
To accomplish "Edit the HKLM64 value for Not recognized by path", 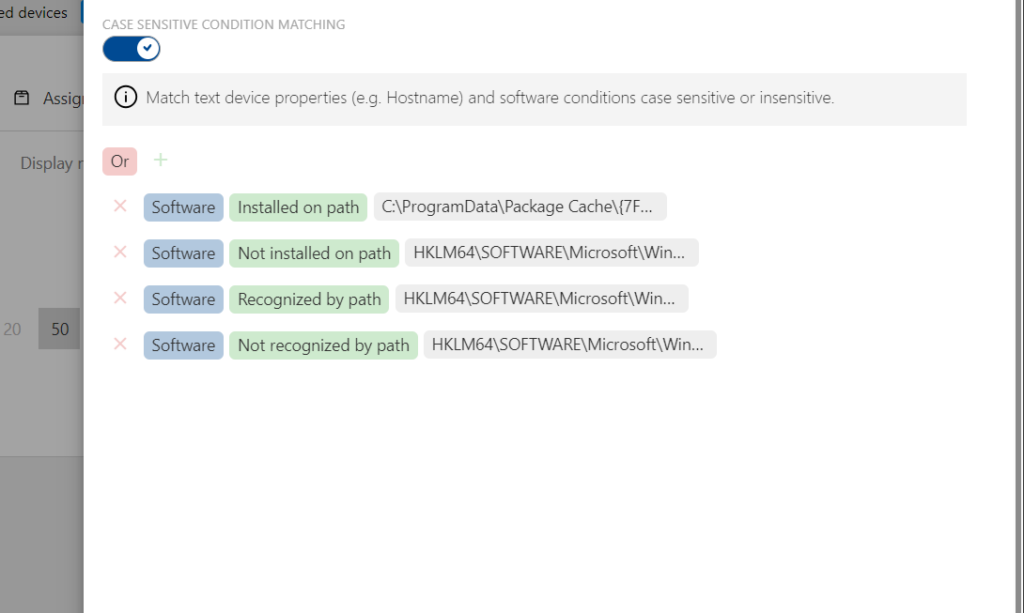I will coord(570,345).
